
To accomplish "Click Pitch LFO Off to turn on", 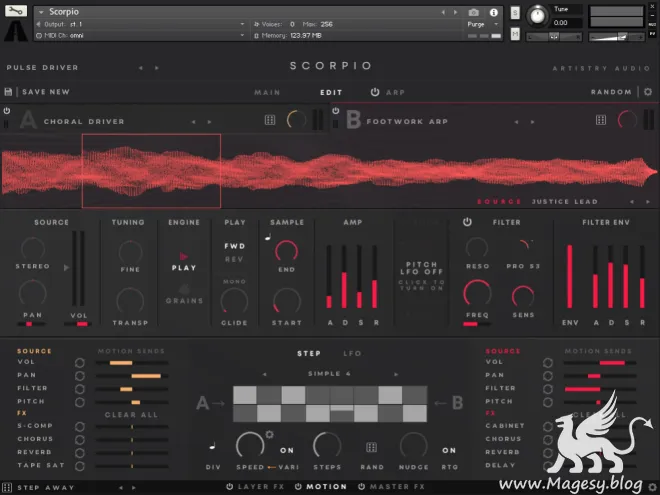I will 421,276.
